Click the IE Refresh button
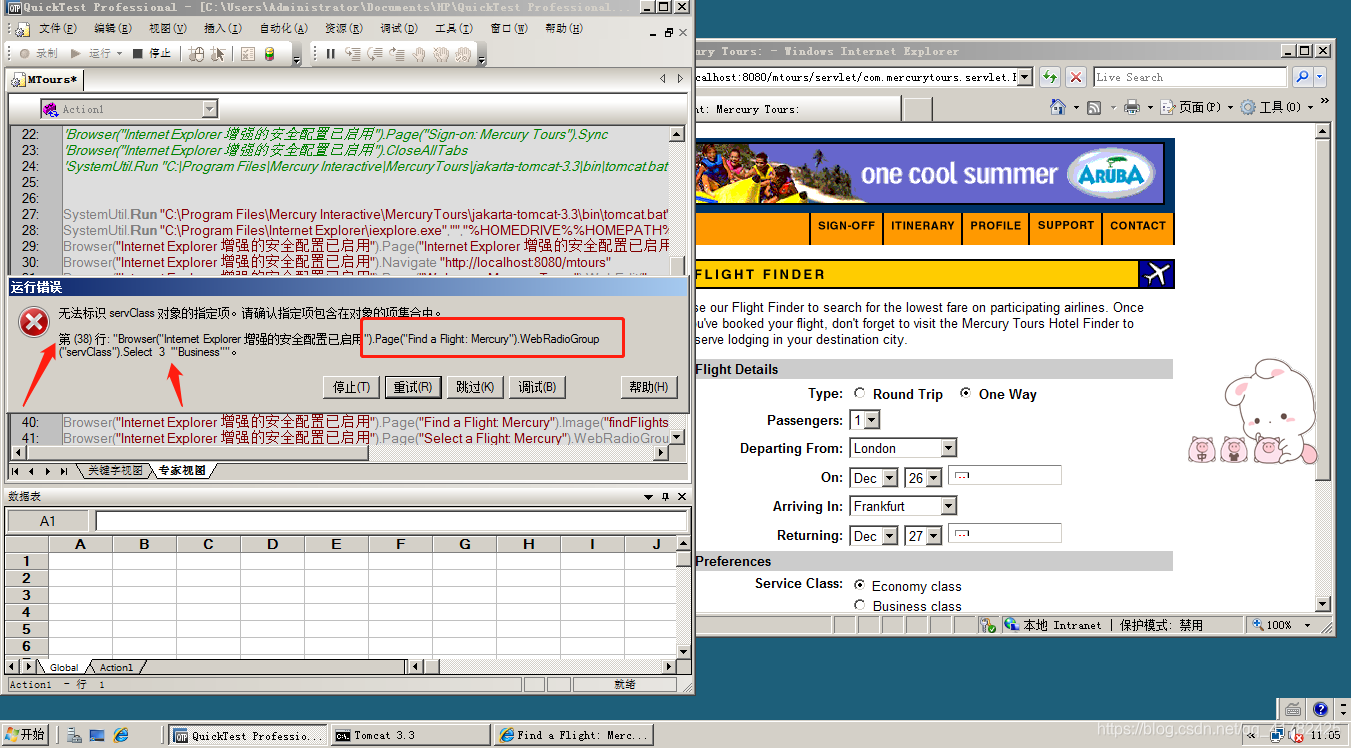1351x748 pixels. pos(1050,77)
